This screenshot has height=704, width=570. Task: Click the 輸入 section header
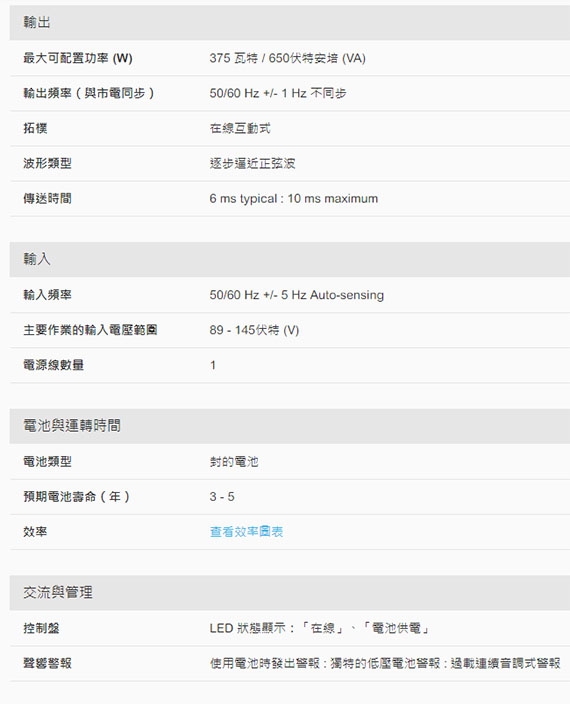click(289, 259)
